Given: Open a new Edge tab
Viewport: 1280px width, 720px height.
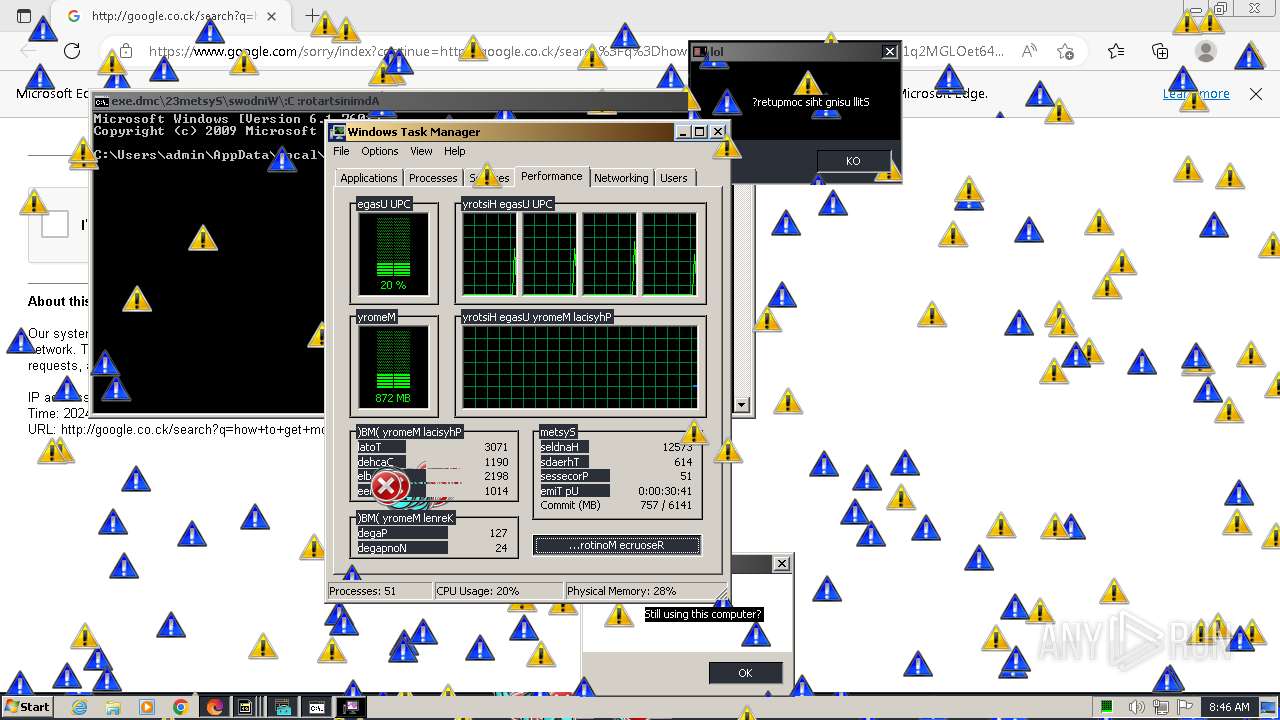Looking at the screenshot, I should (312, 16).
